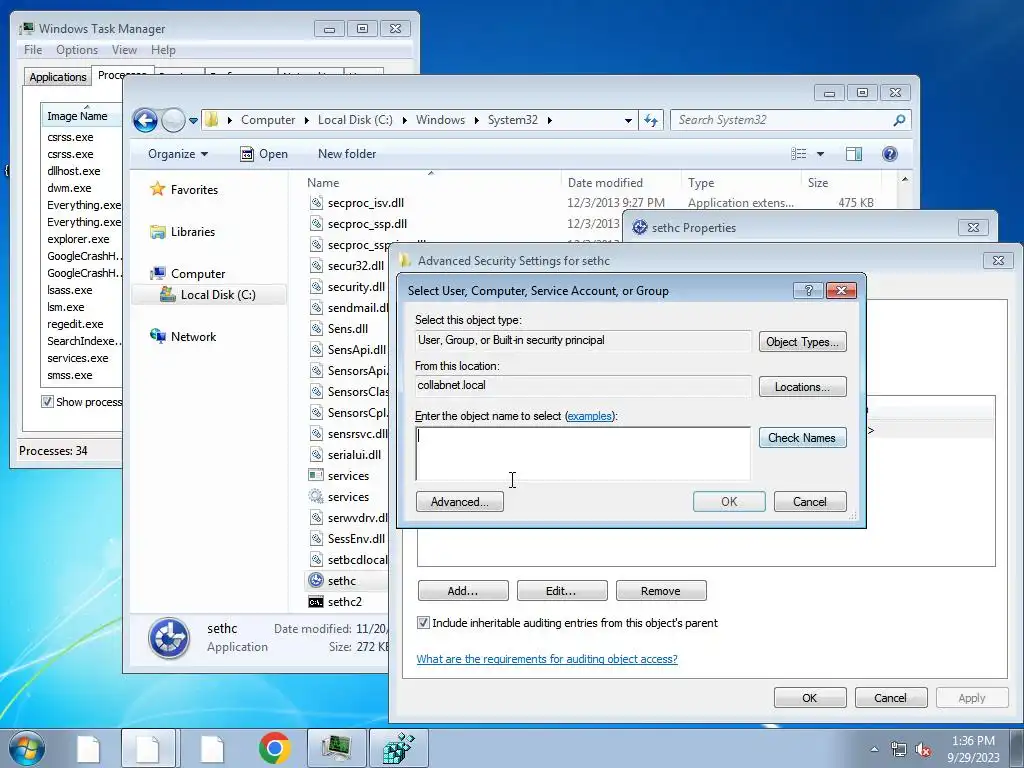Open Google Chrome from the taskbar
The height and width of the screenshot is (768, 1024).
[275, 748]
